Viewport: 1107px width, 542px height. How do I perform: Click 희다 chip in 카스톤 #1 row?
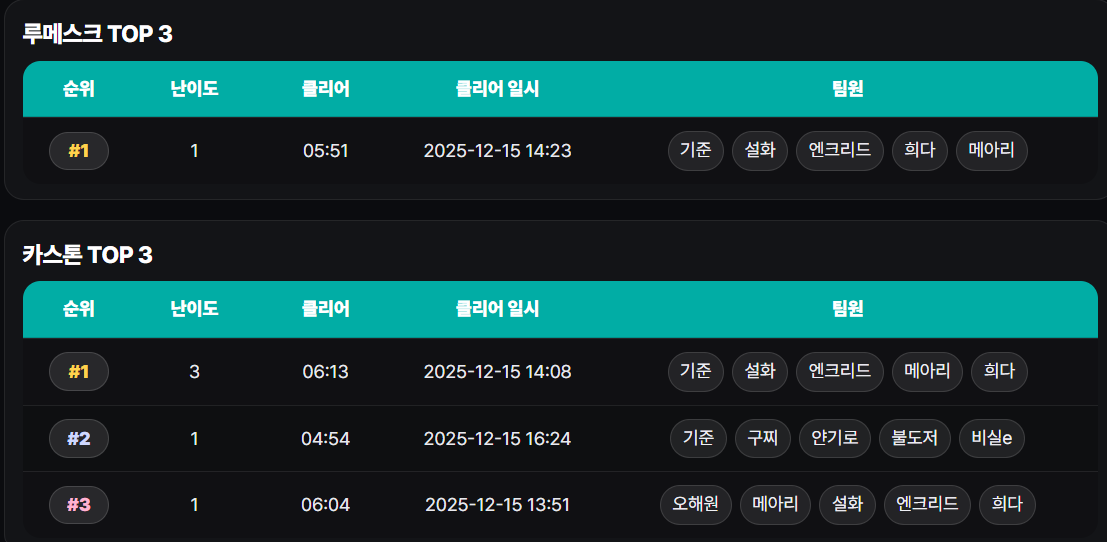point(999,372)
